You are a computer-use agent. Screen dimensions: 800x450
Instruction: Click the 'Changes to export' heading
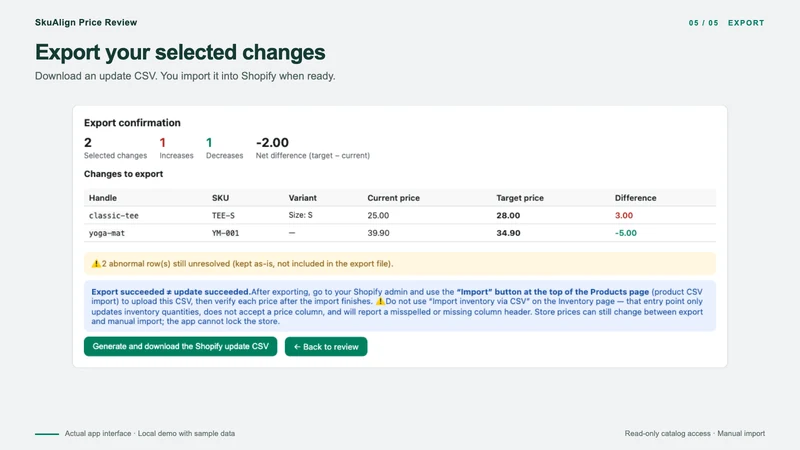point(123,174)
